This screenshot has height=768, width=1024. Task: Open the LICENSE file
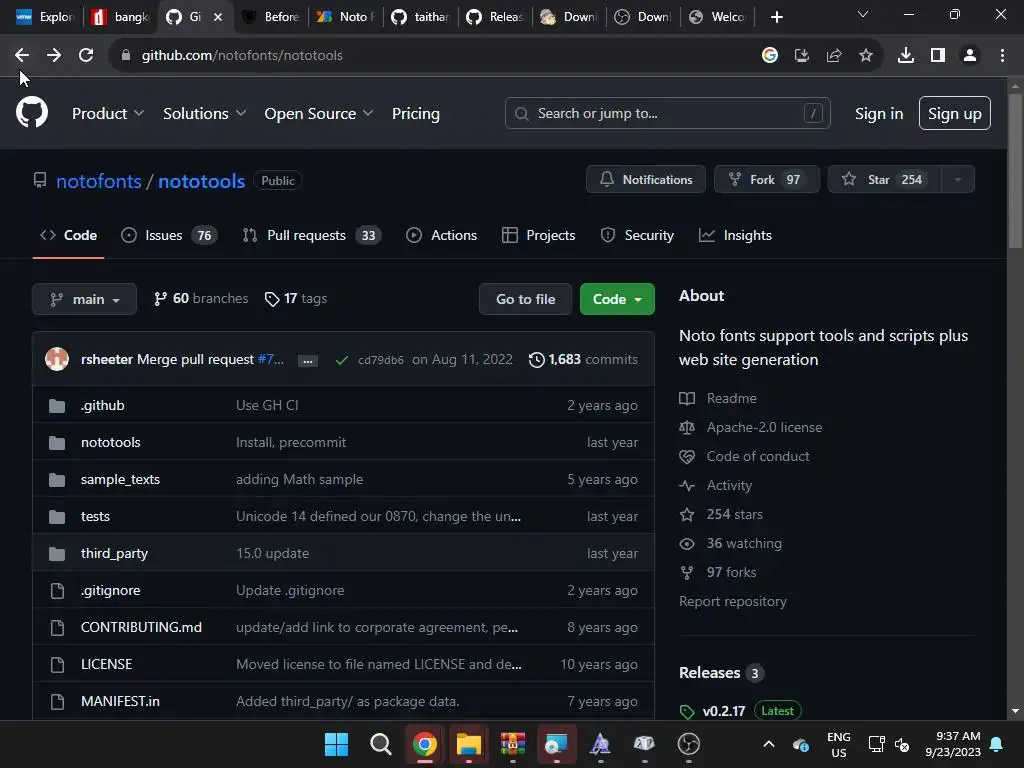pyautogui.click(x=106, y=664)
